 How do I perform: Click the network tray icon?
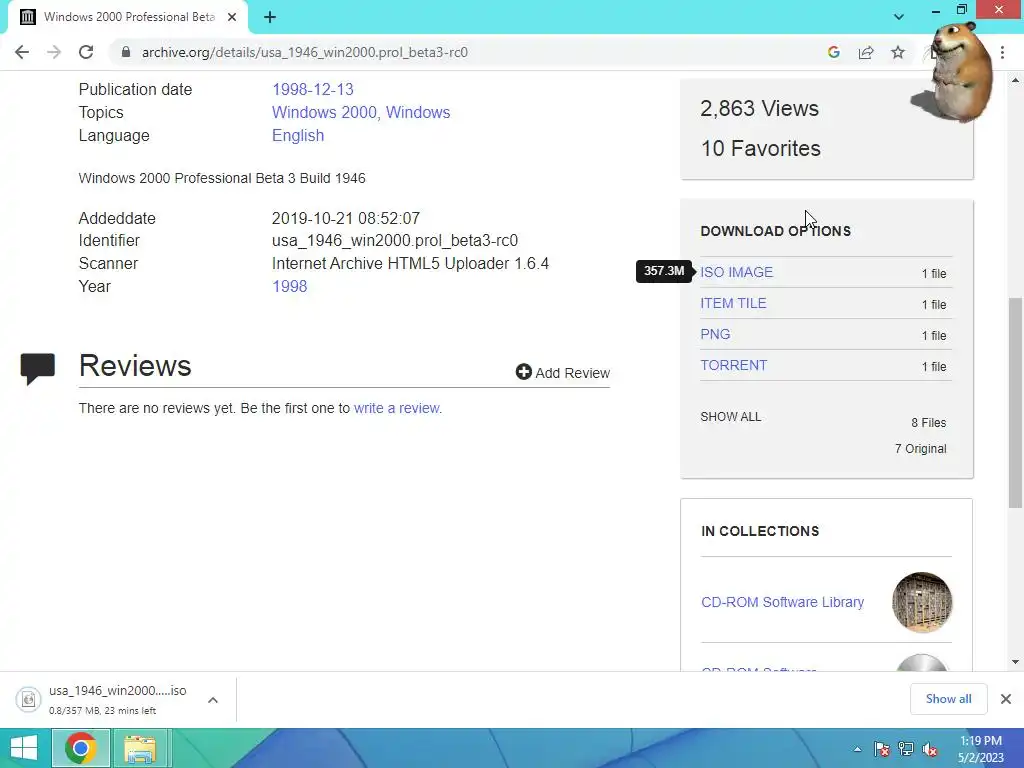(906, 749)
